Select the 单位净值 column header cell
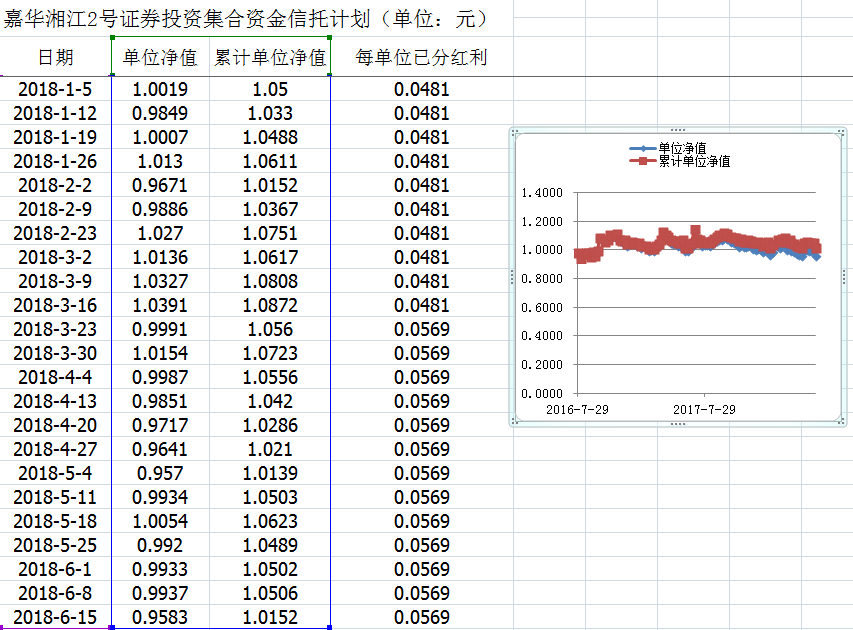This screenshot has height=630, width=853. [x=160, y=58]
